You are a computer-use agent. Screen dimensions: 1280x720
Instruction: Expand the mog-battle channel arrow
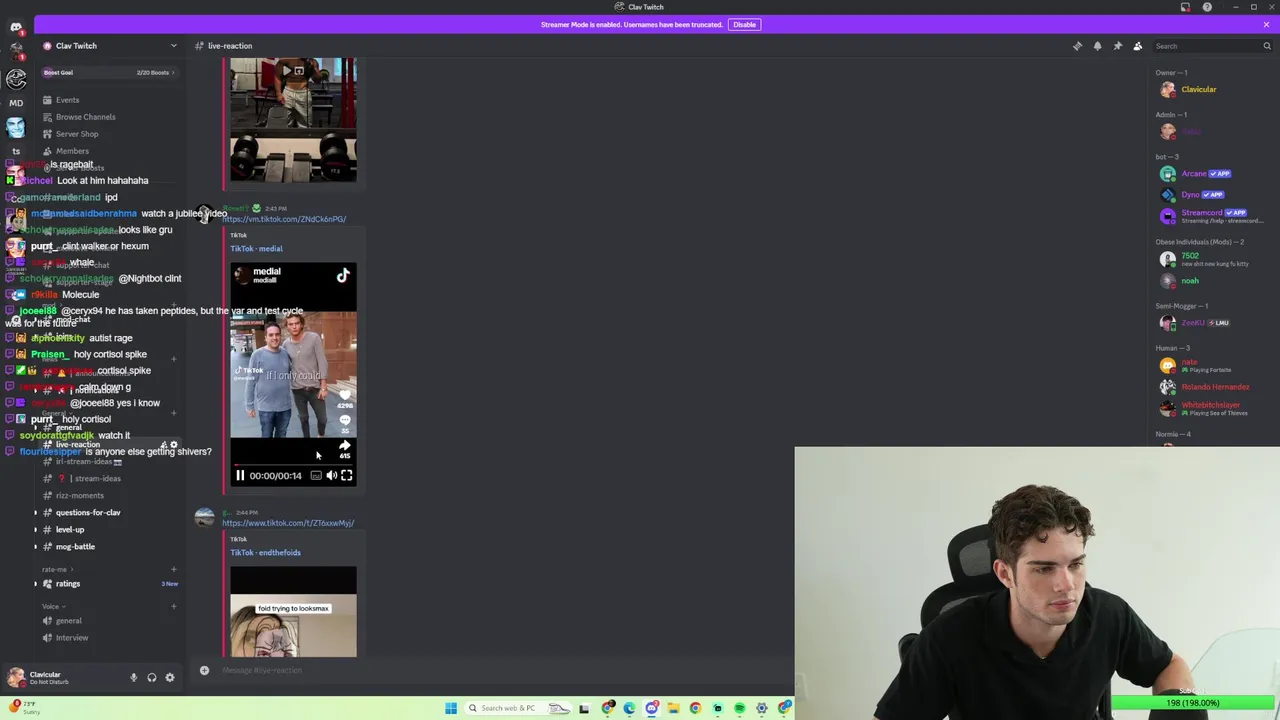[36, 546]
